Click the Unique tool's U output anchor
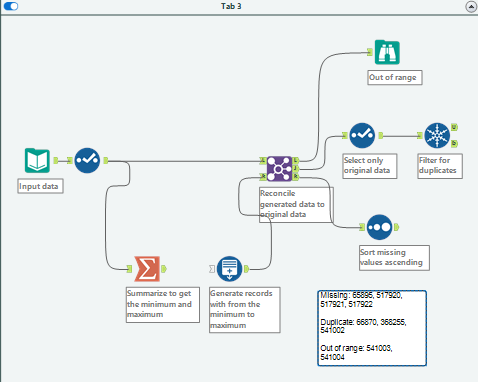 point(454,127)
